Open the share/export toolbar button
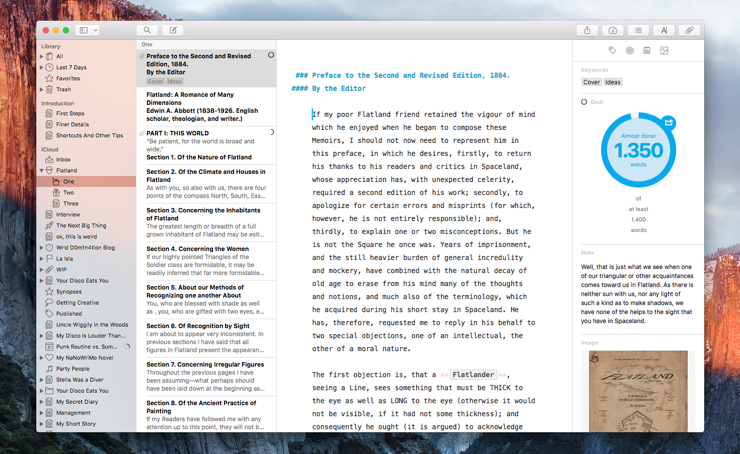The height and width of the screenshot is (454, 740). coord(587,30)
